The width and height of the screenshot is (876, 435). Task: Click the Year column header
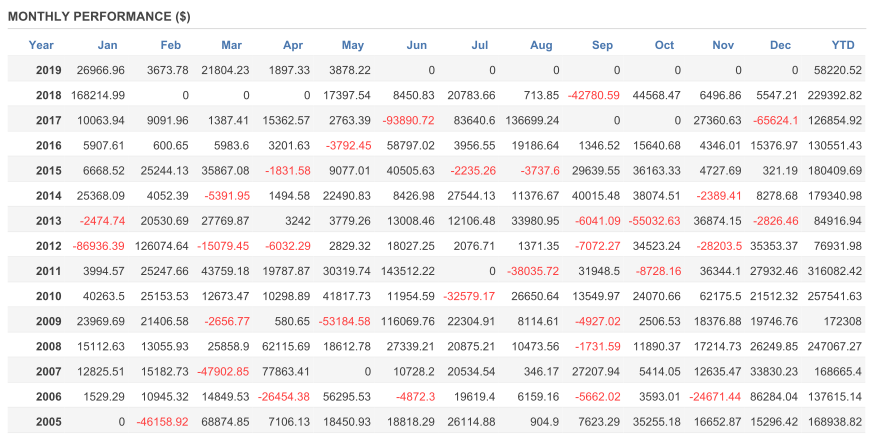point(41,45)
